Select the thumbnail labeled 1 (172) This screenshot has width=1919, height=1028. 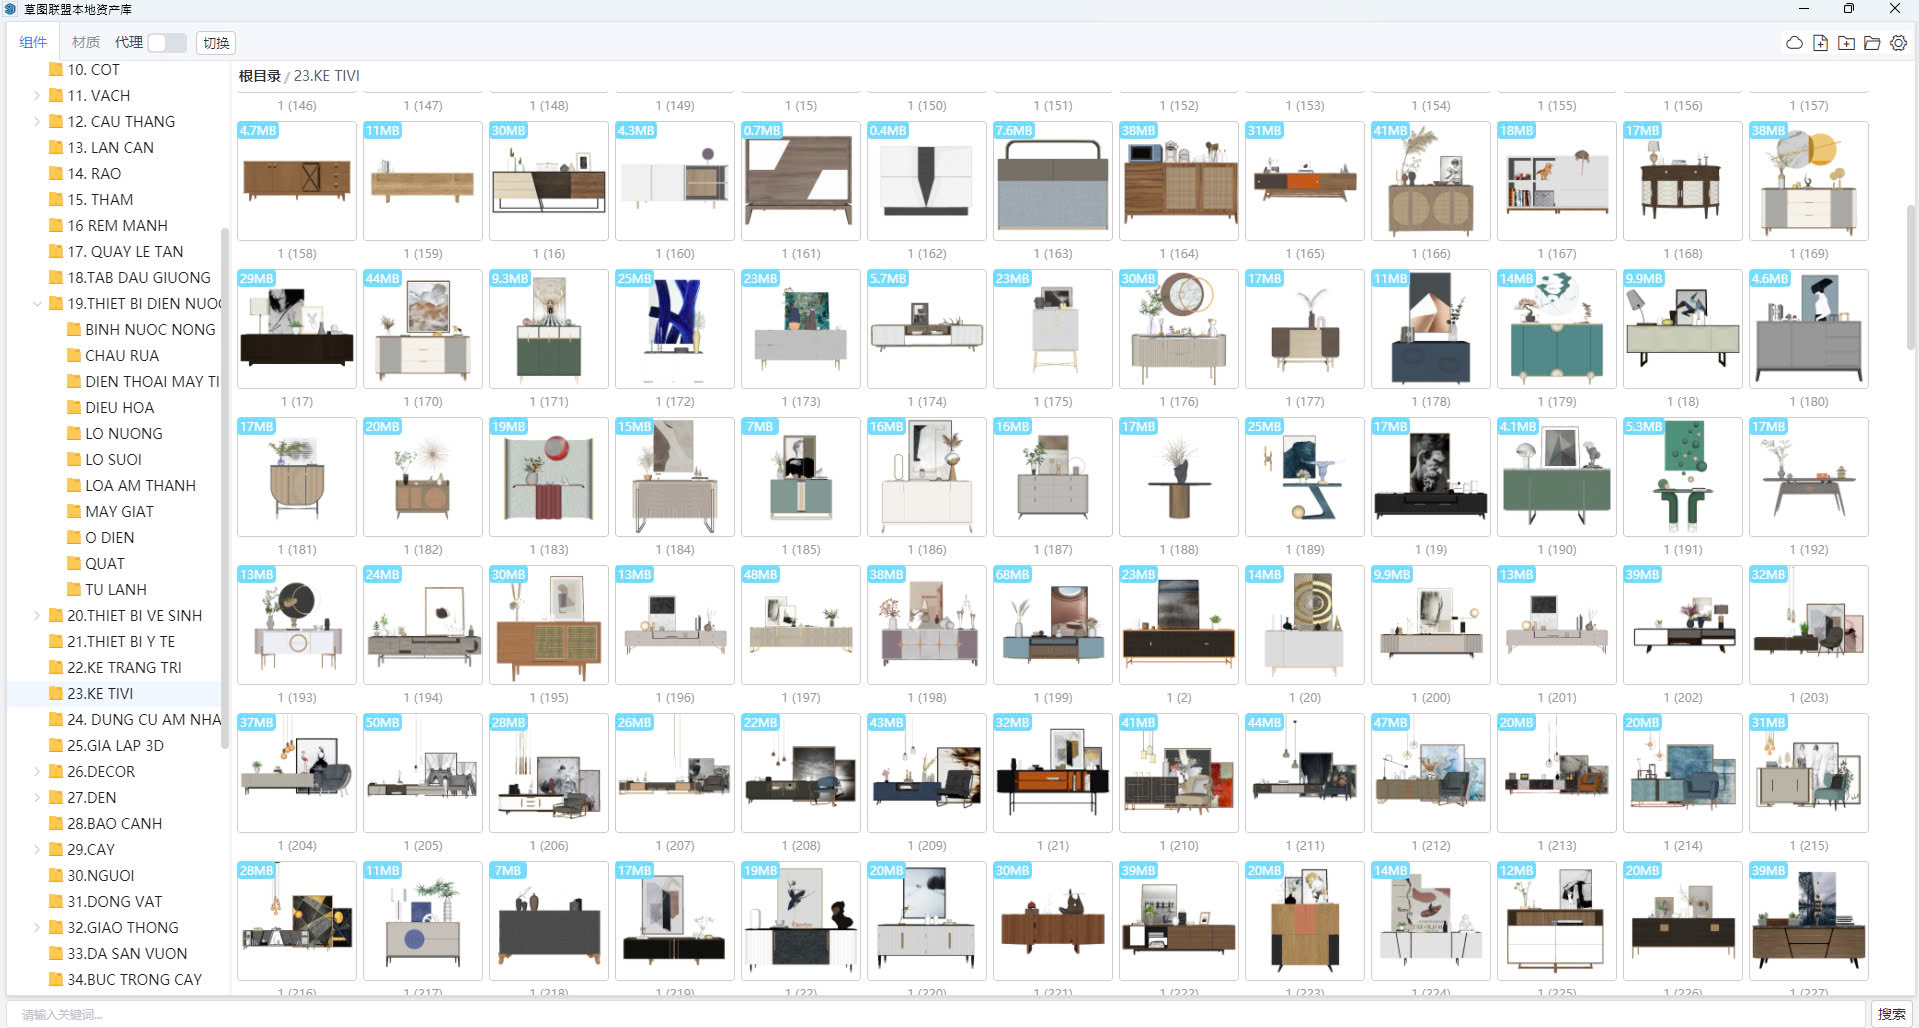674,328
